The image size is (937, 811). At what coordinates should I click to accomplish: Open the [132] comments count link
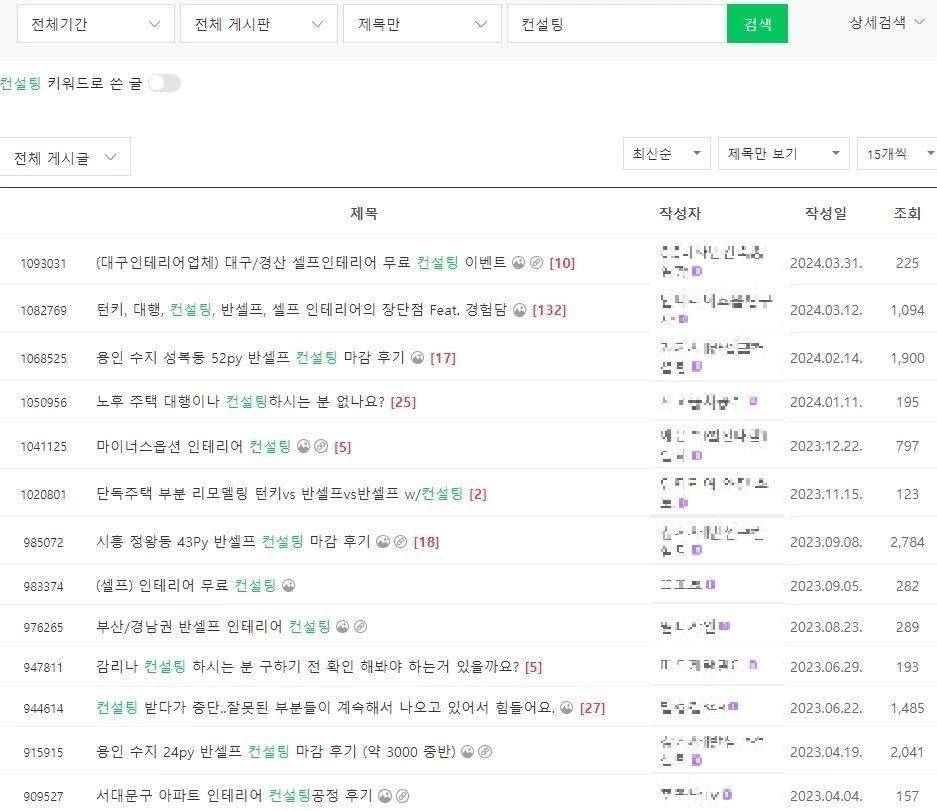[x=549, y=310]
